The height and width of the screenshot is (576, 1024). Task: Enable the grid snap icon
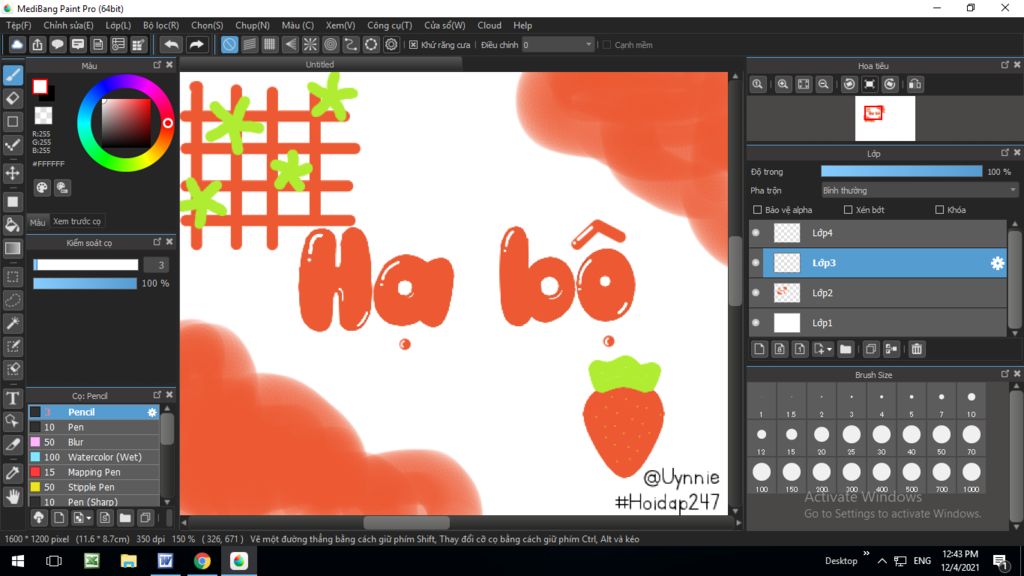pos(270,44)
